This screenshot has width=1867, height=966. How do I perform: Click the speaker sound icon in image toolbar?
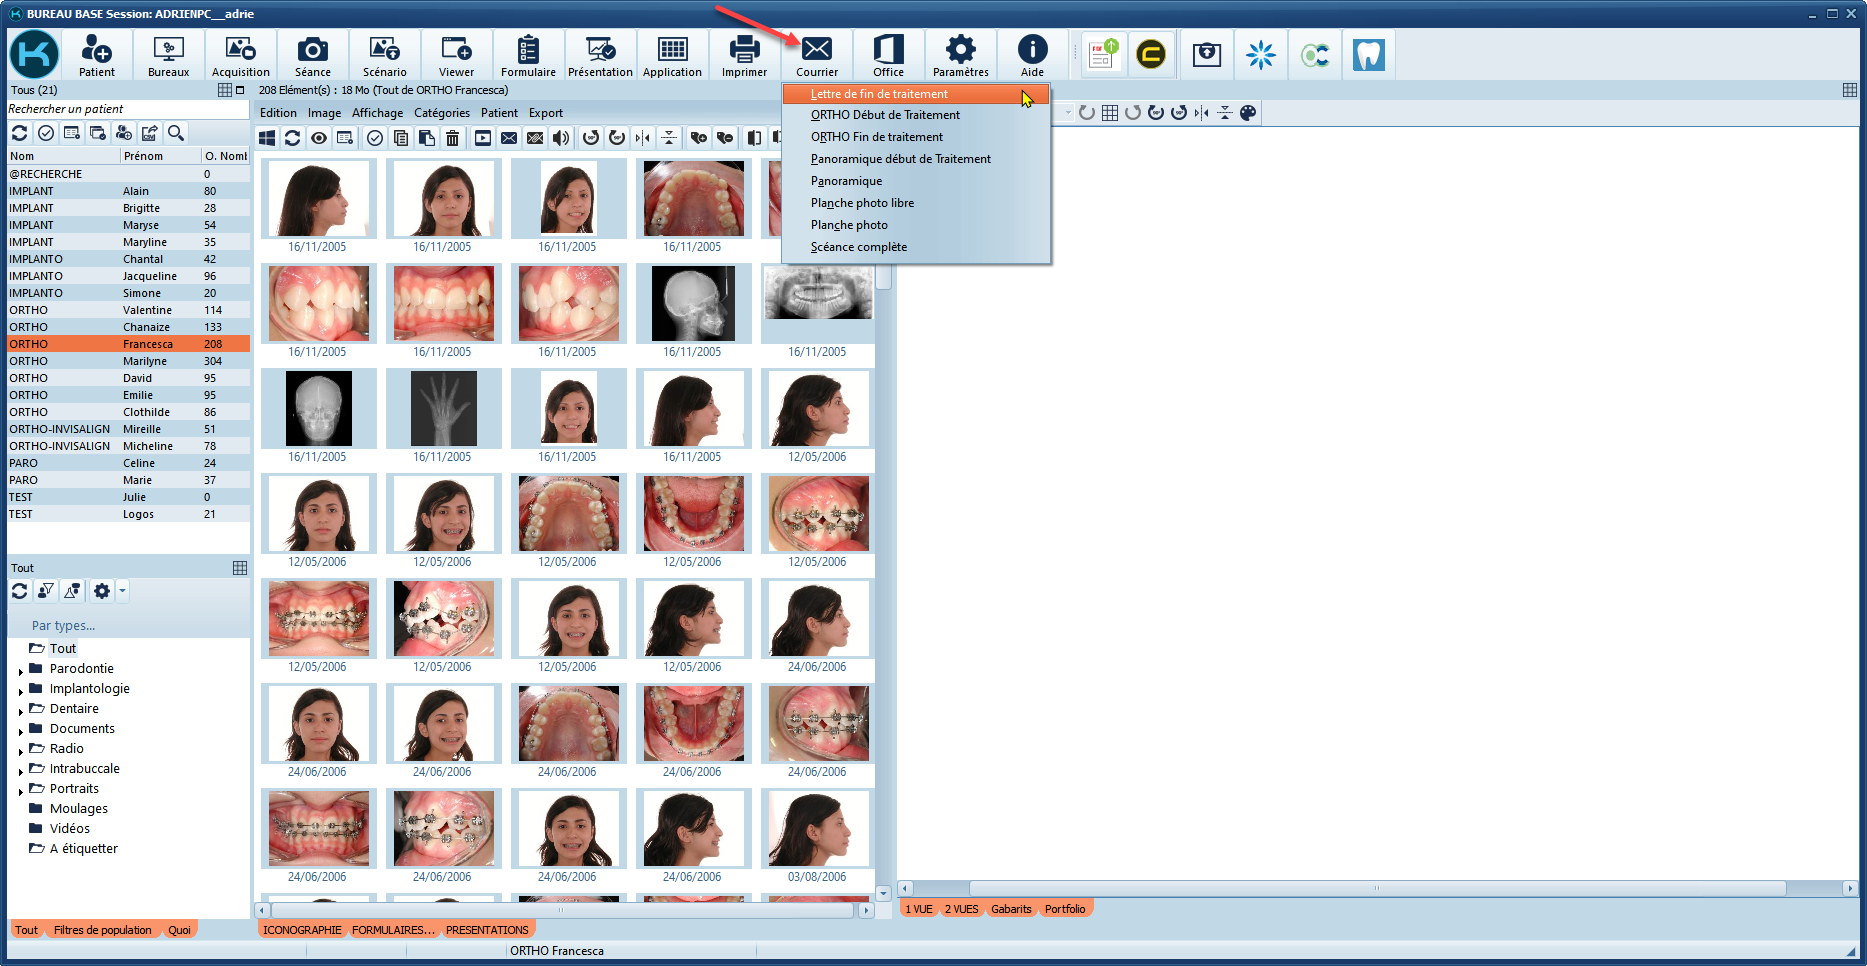pos(561,138)
